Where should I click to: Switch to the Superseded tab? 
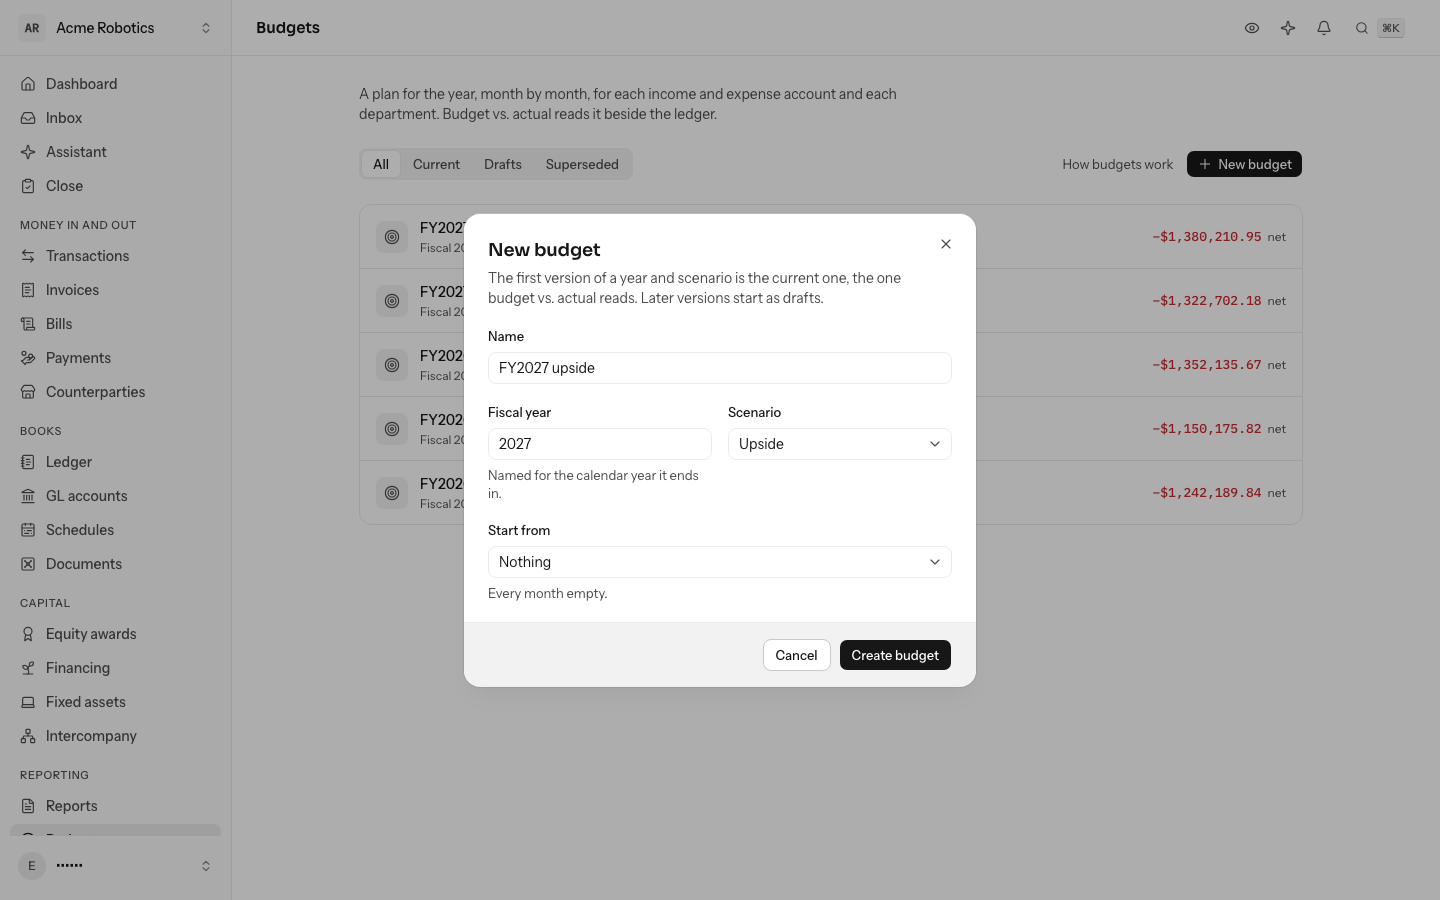click(582, 164)
